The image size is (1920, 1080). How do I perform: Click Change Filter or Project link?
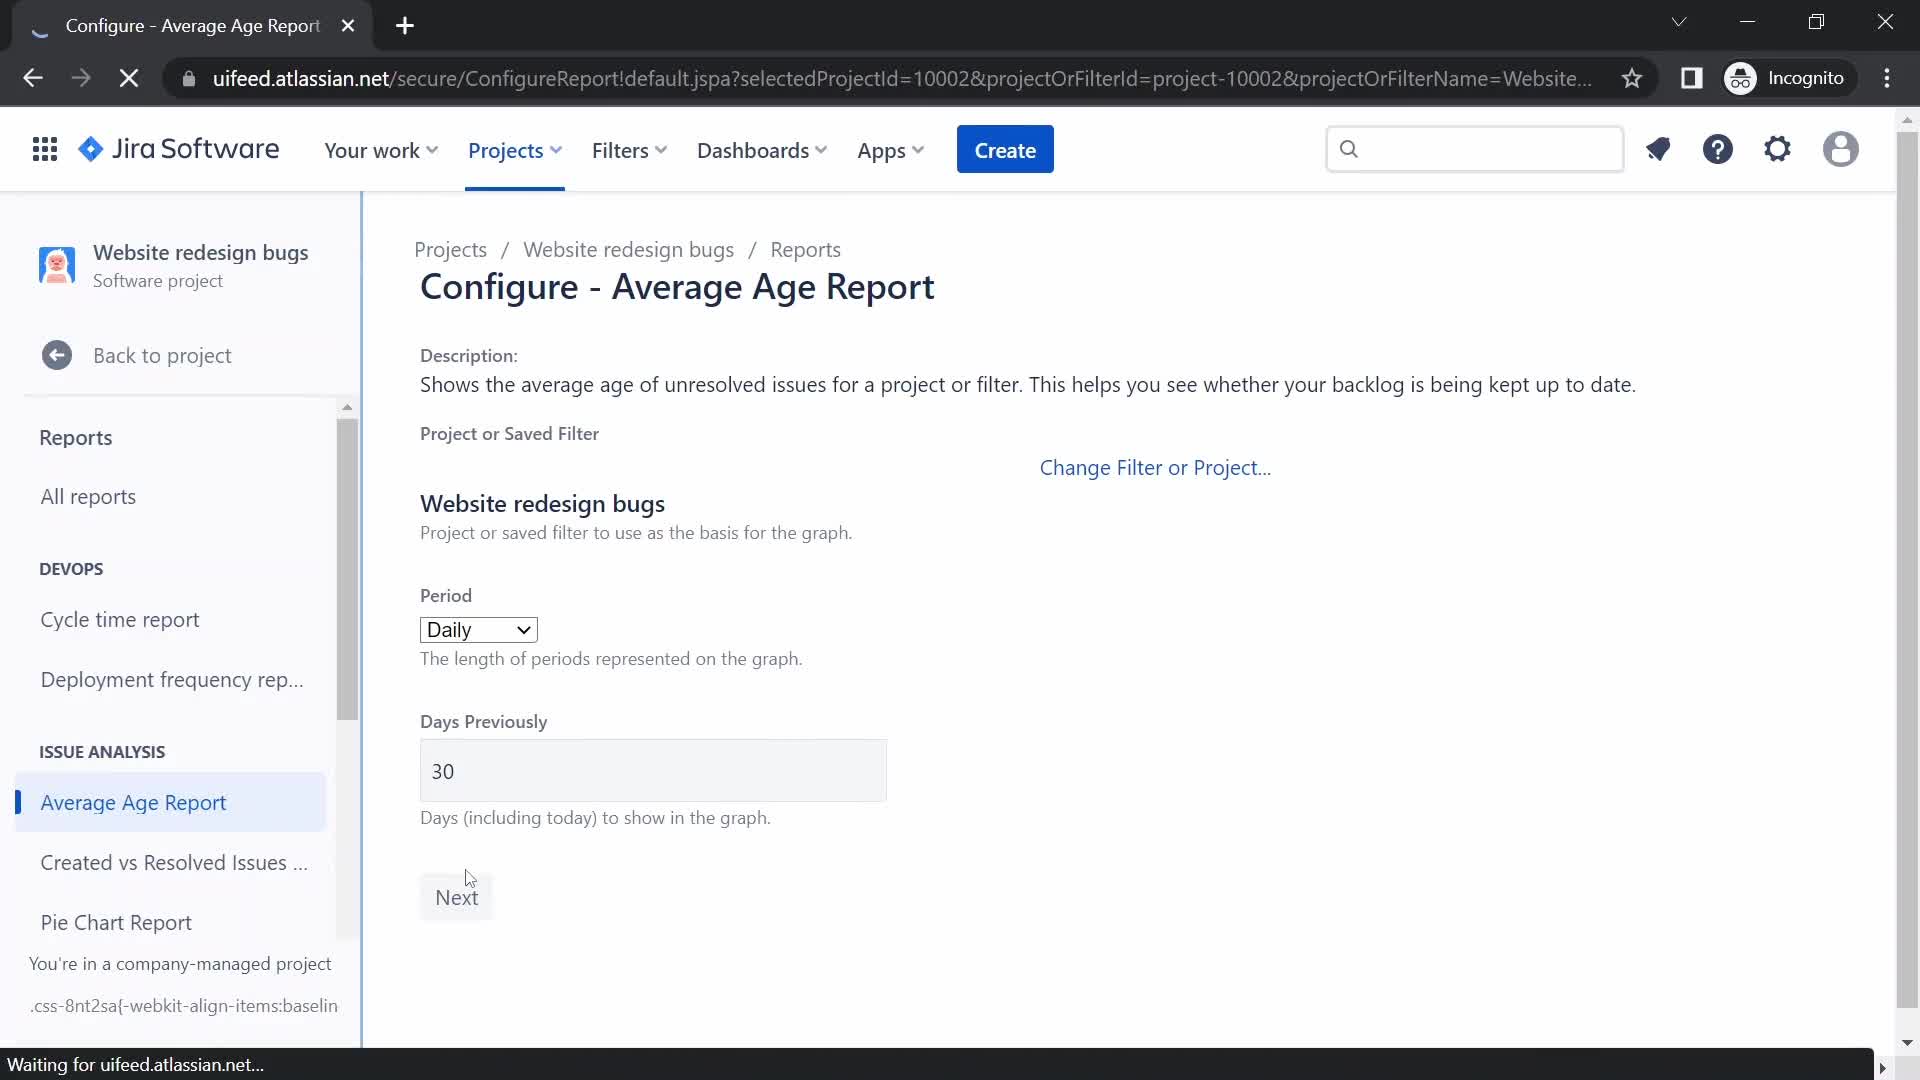coord(1155,467)
